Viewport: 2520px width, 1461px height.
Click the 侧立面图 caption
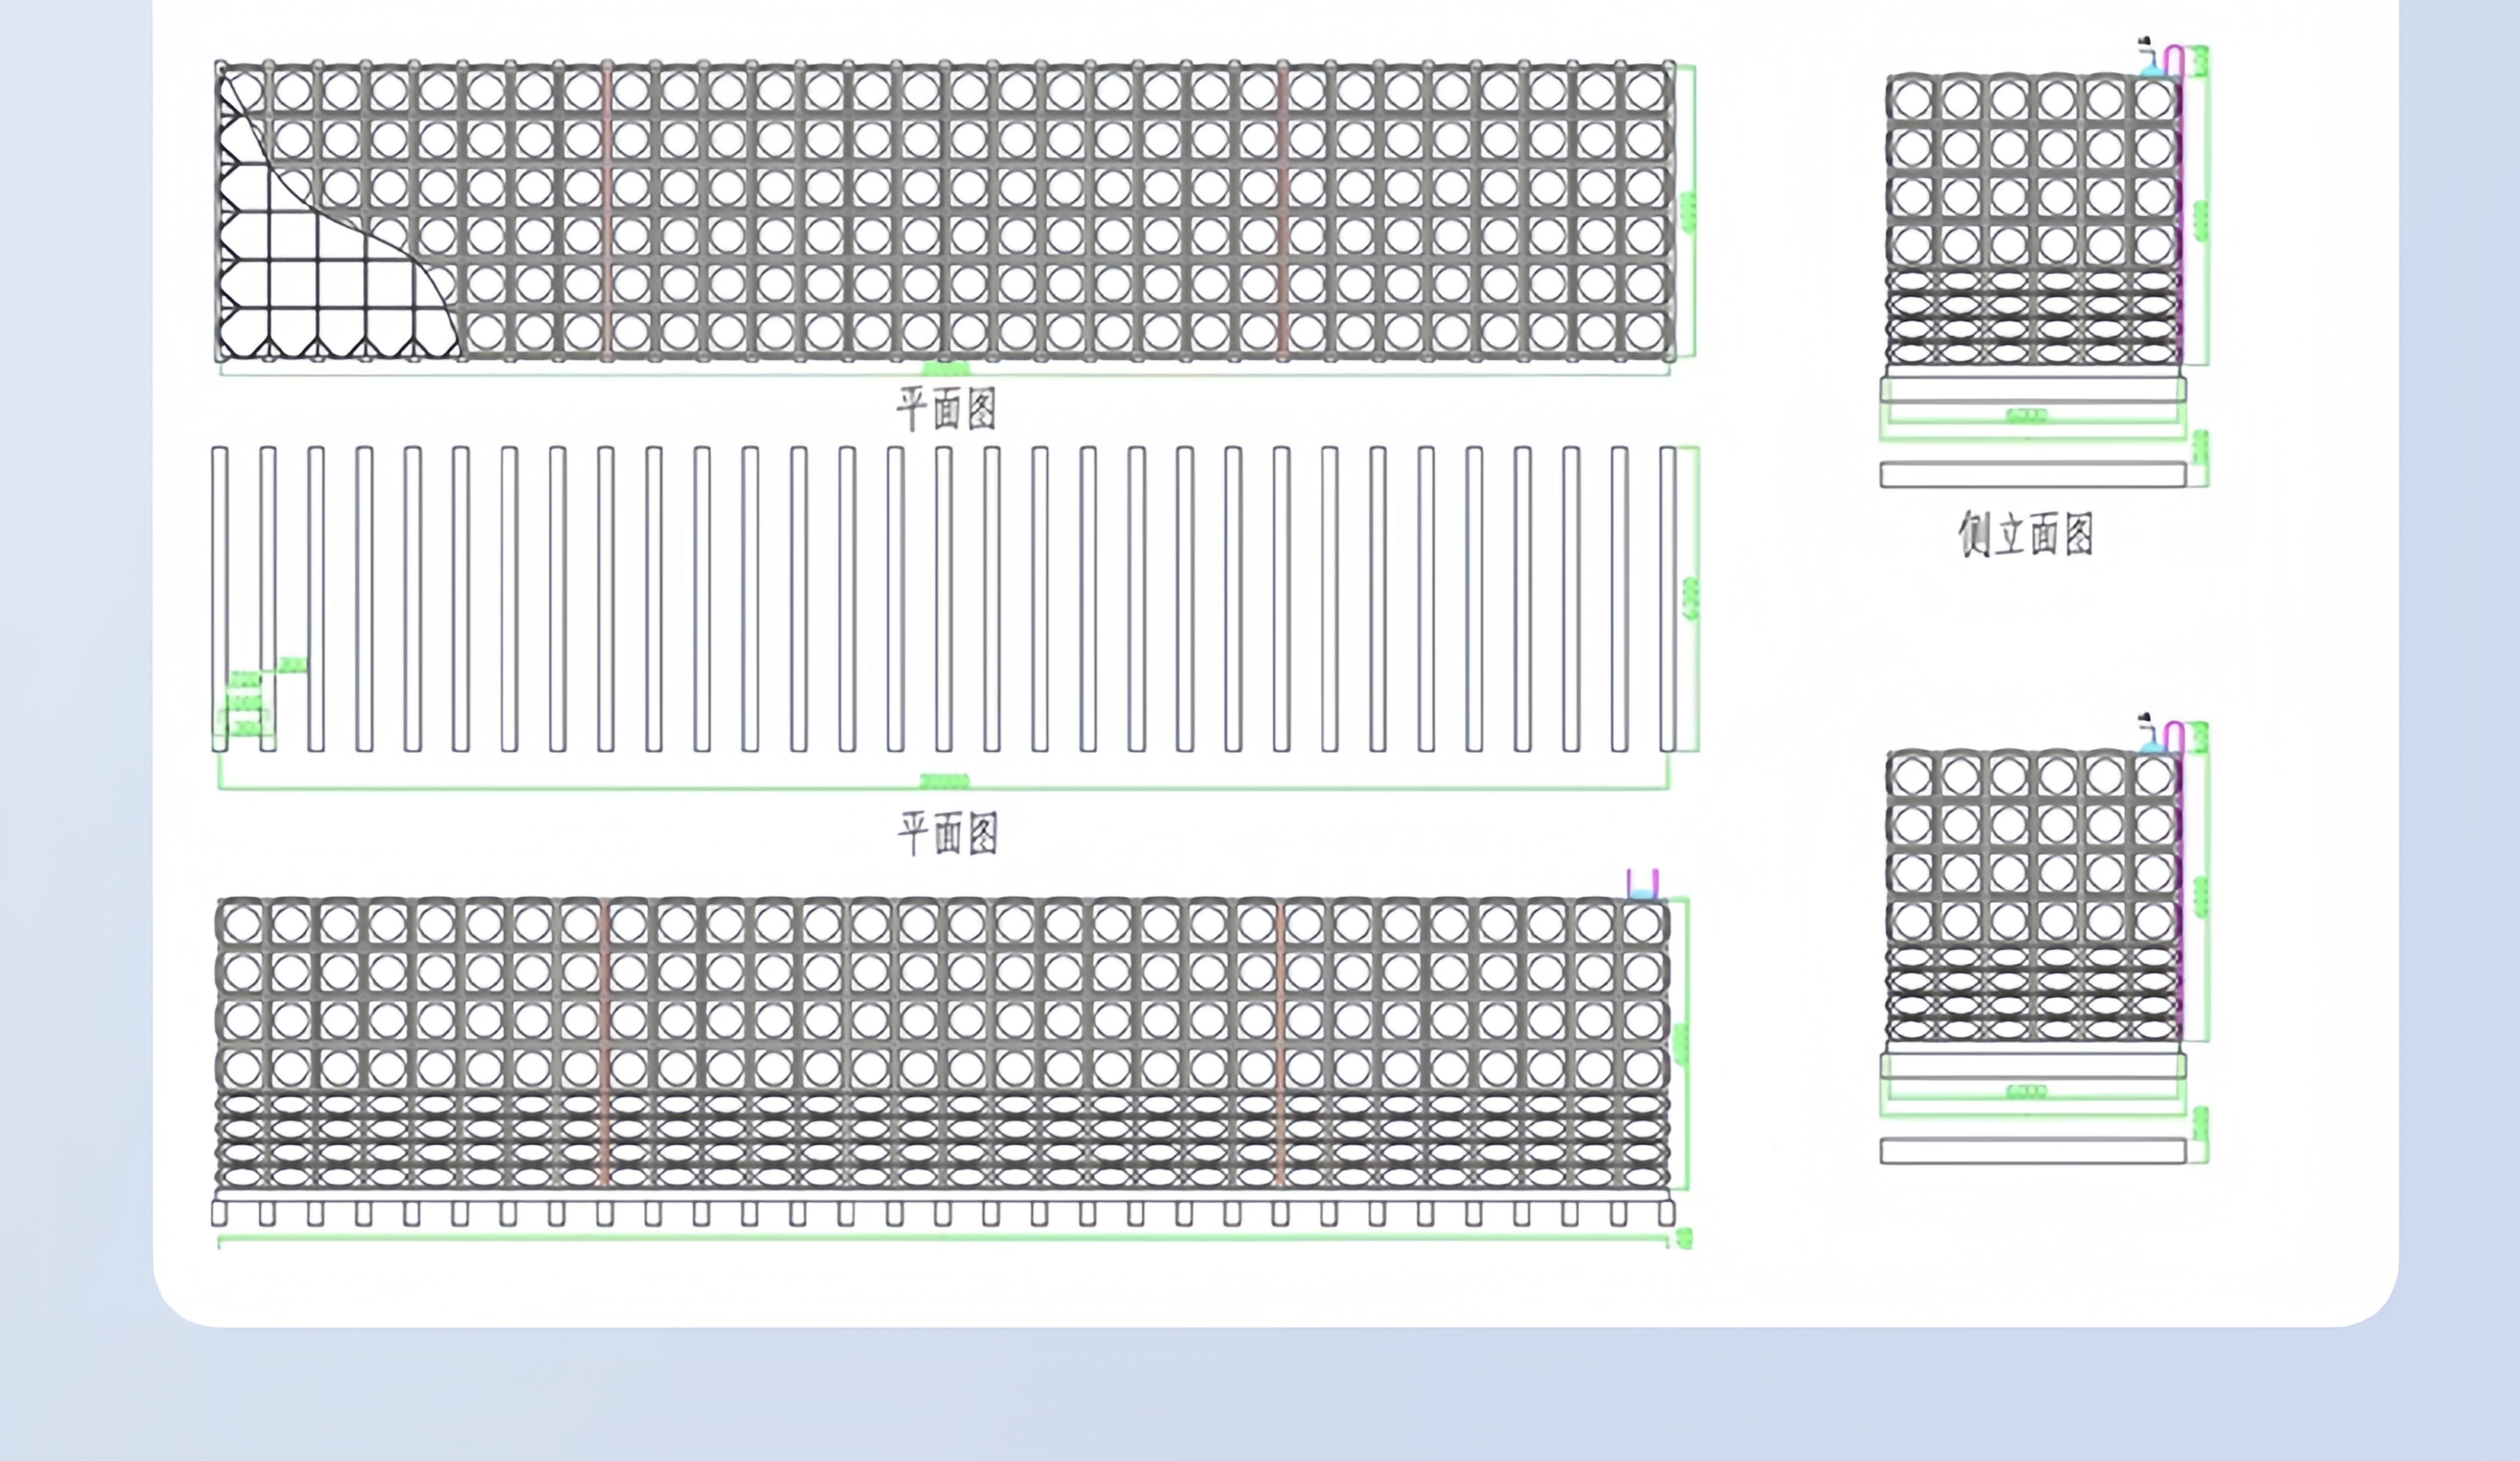click(2026, 534)
